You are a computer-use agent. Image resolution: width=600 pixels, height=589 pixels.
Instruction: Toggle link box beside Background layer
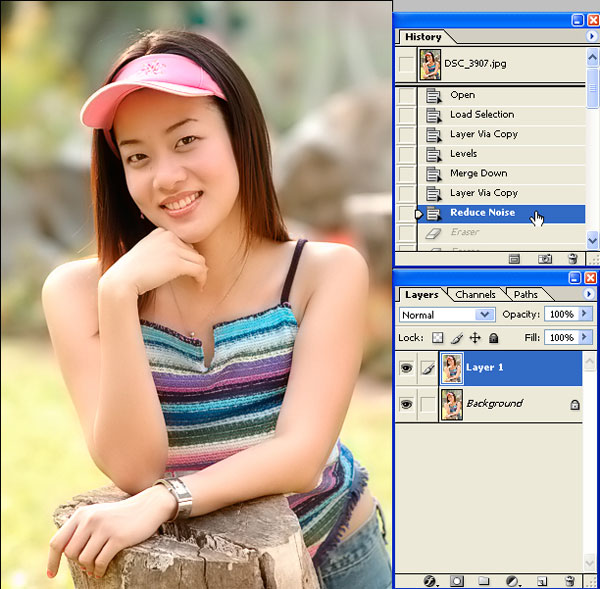pyautogui.click(x=428, y=404)
